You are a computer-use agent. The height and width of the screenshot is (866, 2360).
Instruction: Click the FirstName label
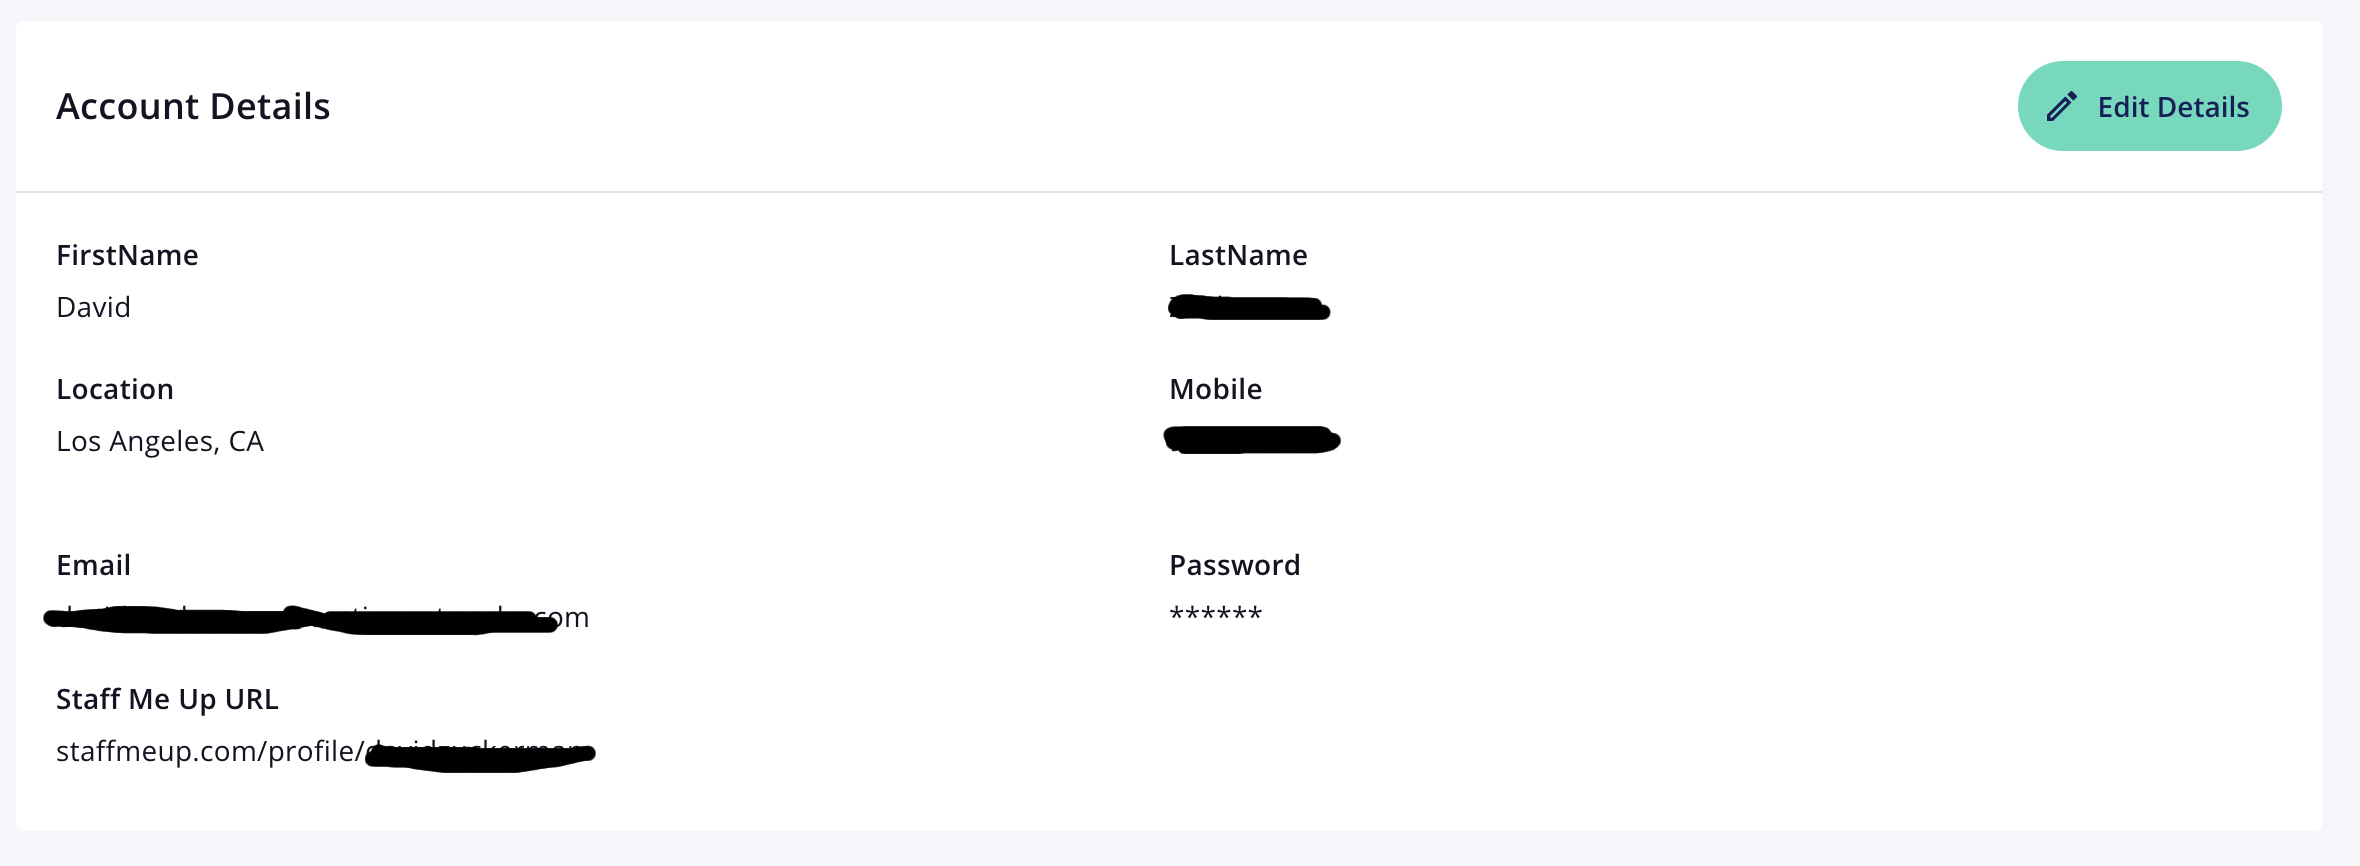[x=127, y=255]
